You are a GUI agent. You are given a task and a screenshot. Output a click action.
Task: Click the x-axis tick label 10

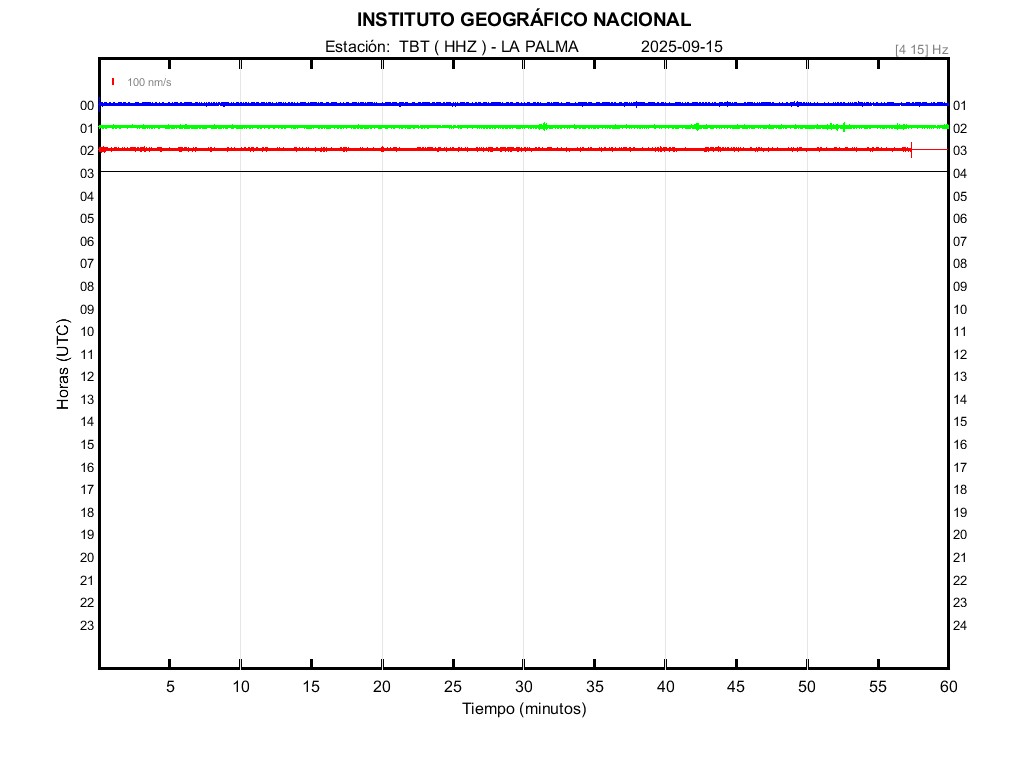(241, 686)
